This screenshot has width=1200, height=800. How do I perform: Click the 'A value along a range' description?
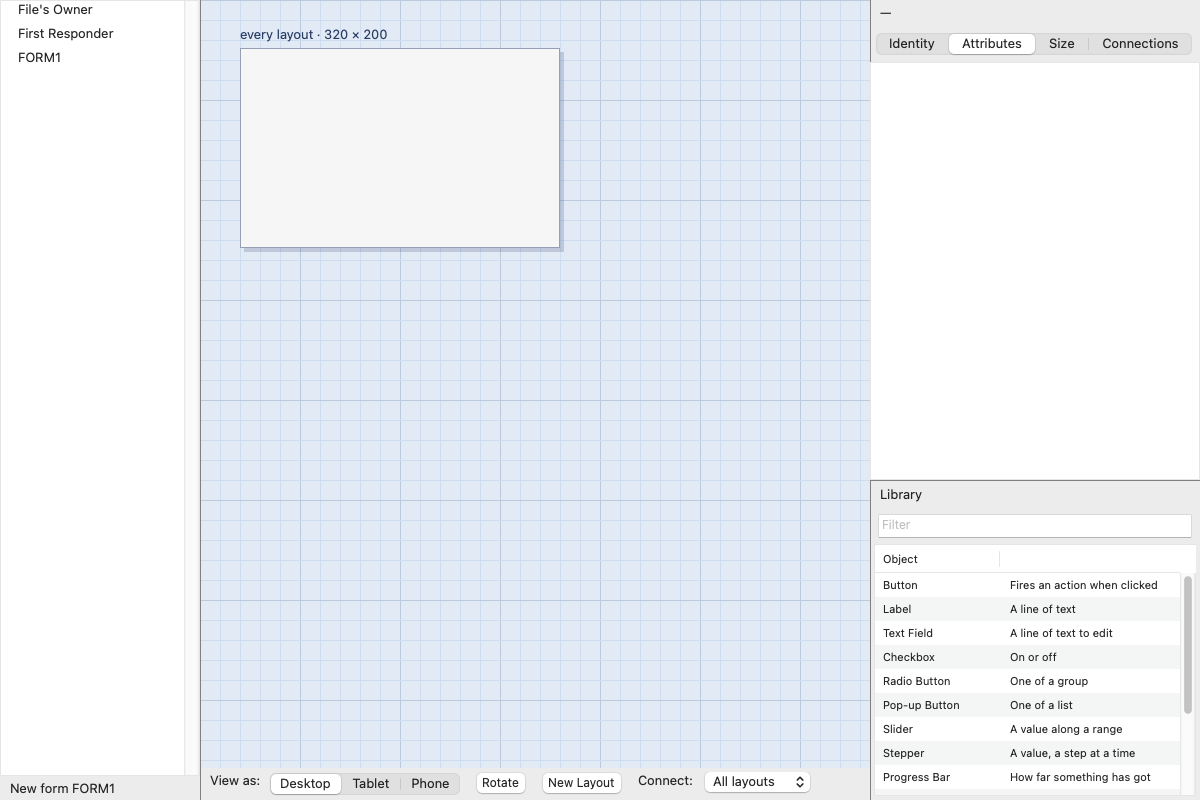(x=1066, y=729)
